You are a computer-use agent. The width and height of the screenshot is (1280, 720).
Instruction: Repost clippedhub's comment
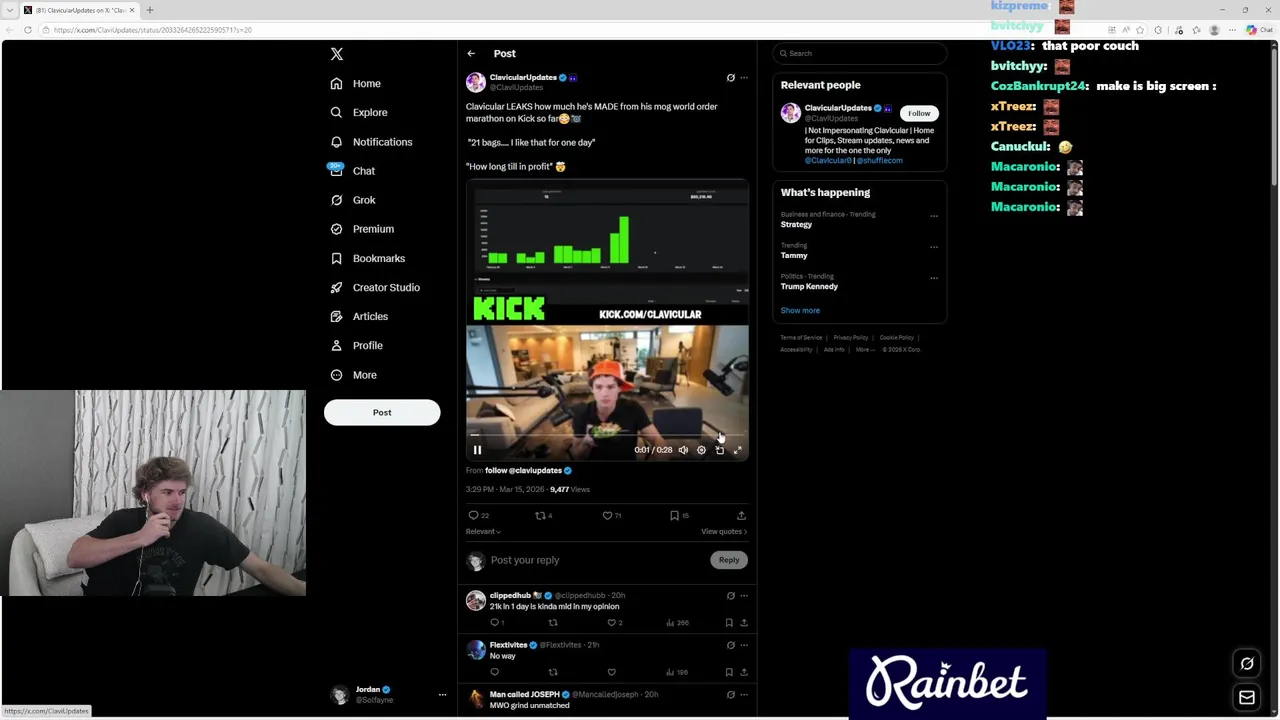552,623
